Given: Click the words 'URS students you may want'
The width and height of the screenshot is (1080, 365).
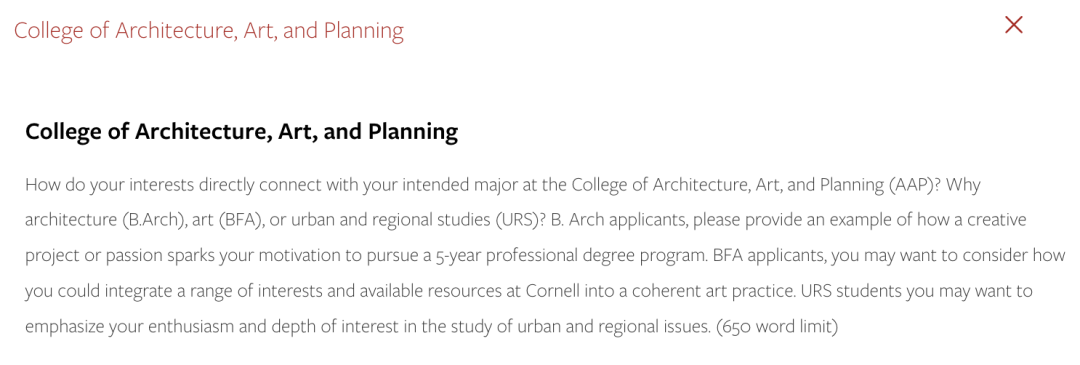Looking at the screenshot, I should pos(916,291).
